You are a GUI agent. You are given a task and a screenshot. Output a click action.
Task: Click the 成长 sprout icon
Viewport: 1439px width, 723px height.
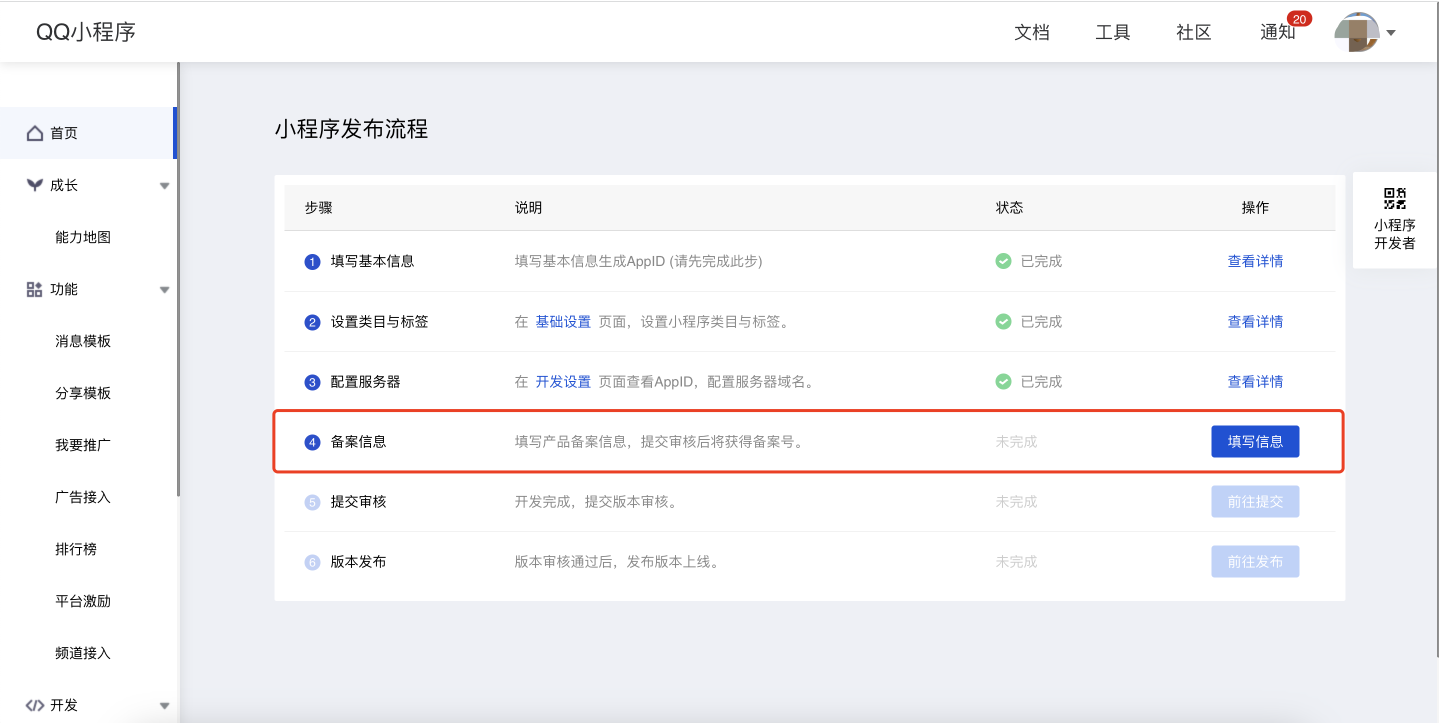click(35, 185)
